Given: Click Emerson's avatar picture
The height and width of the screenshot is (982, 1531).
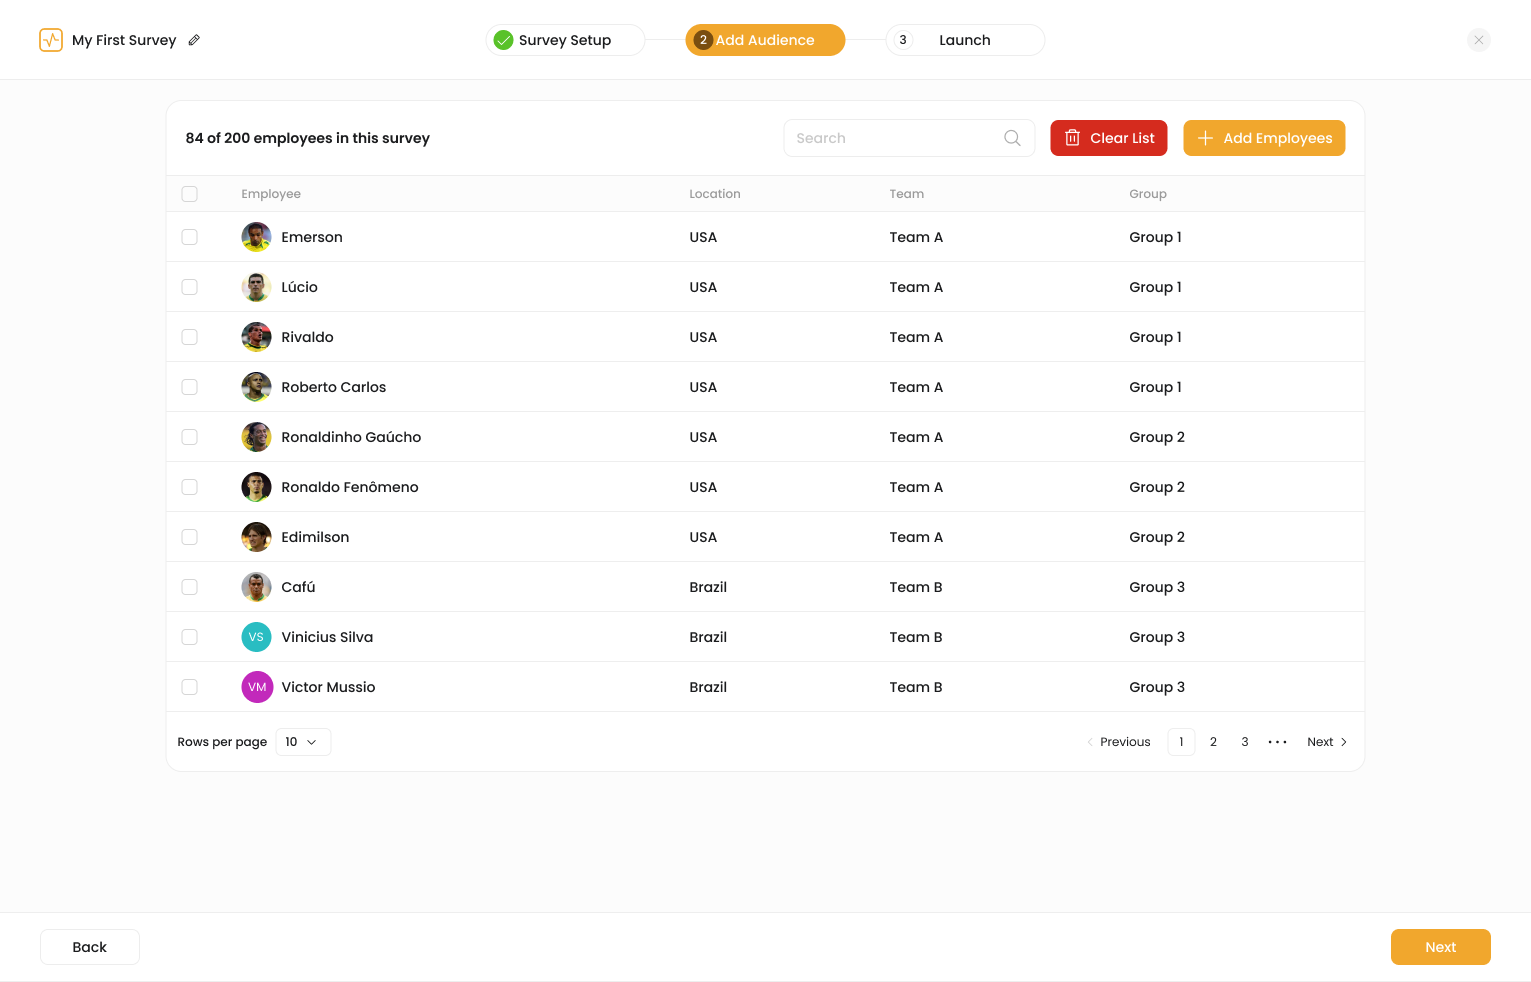Looking at the screenshot, I should click(257, 237).
